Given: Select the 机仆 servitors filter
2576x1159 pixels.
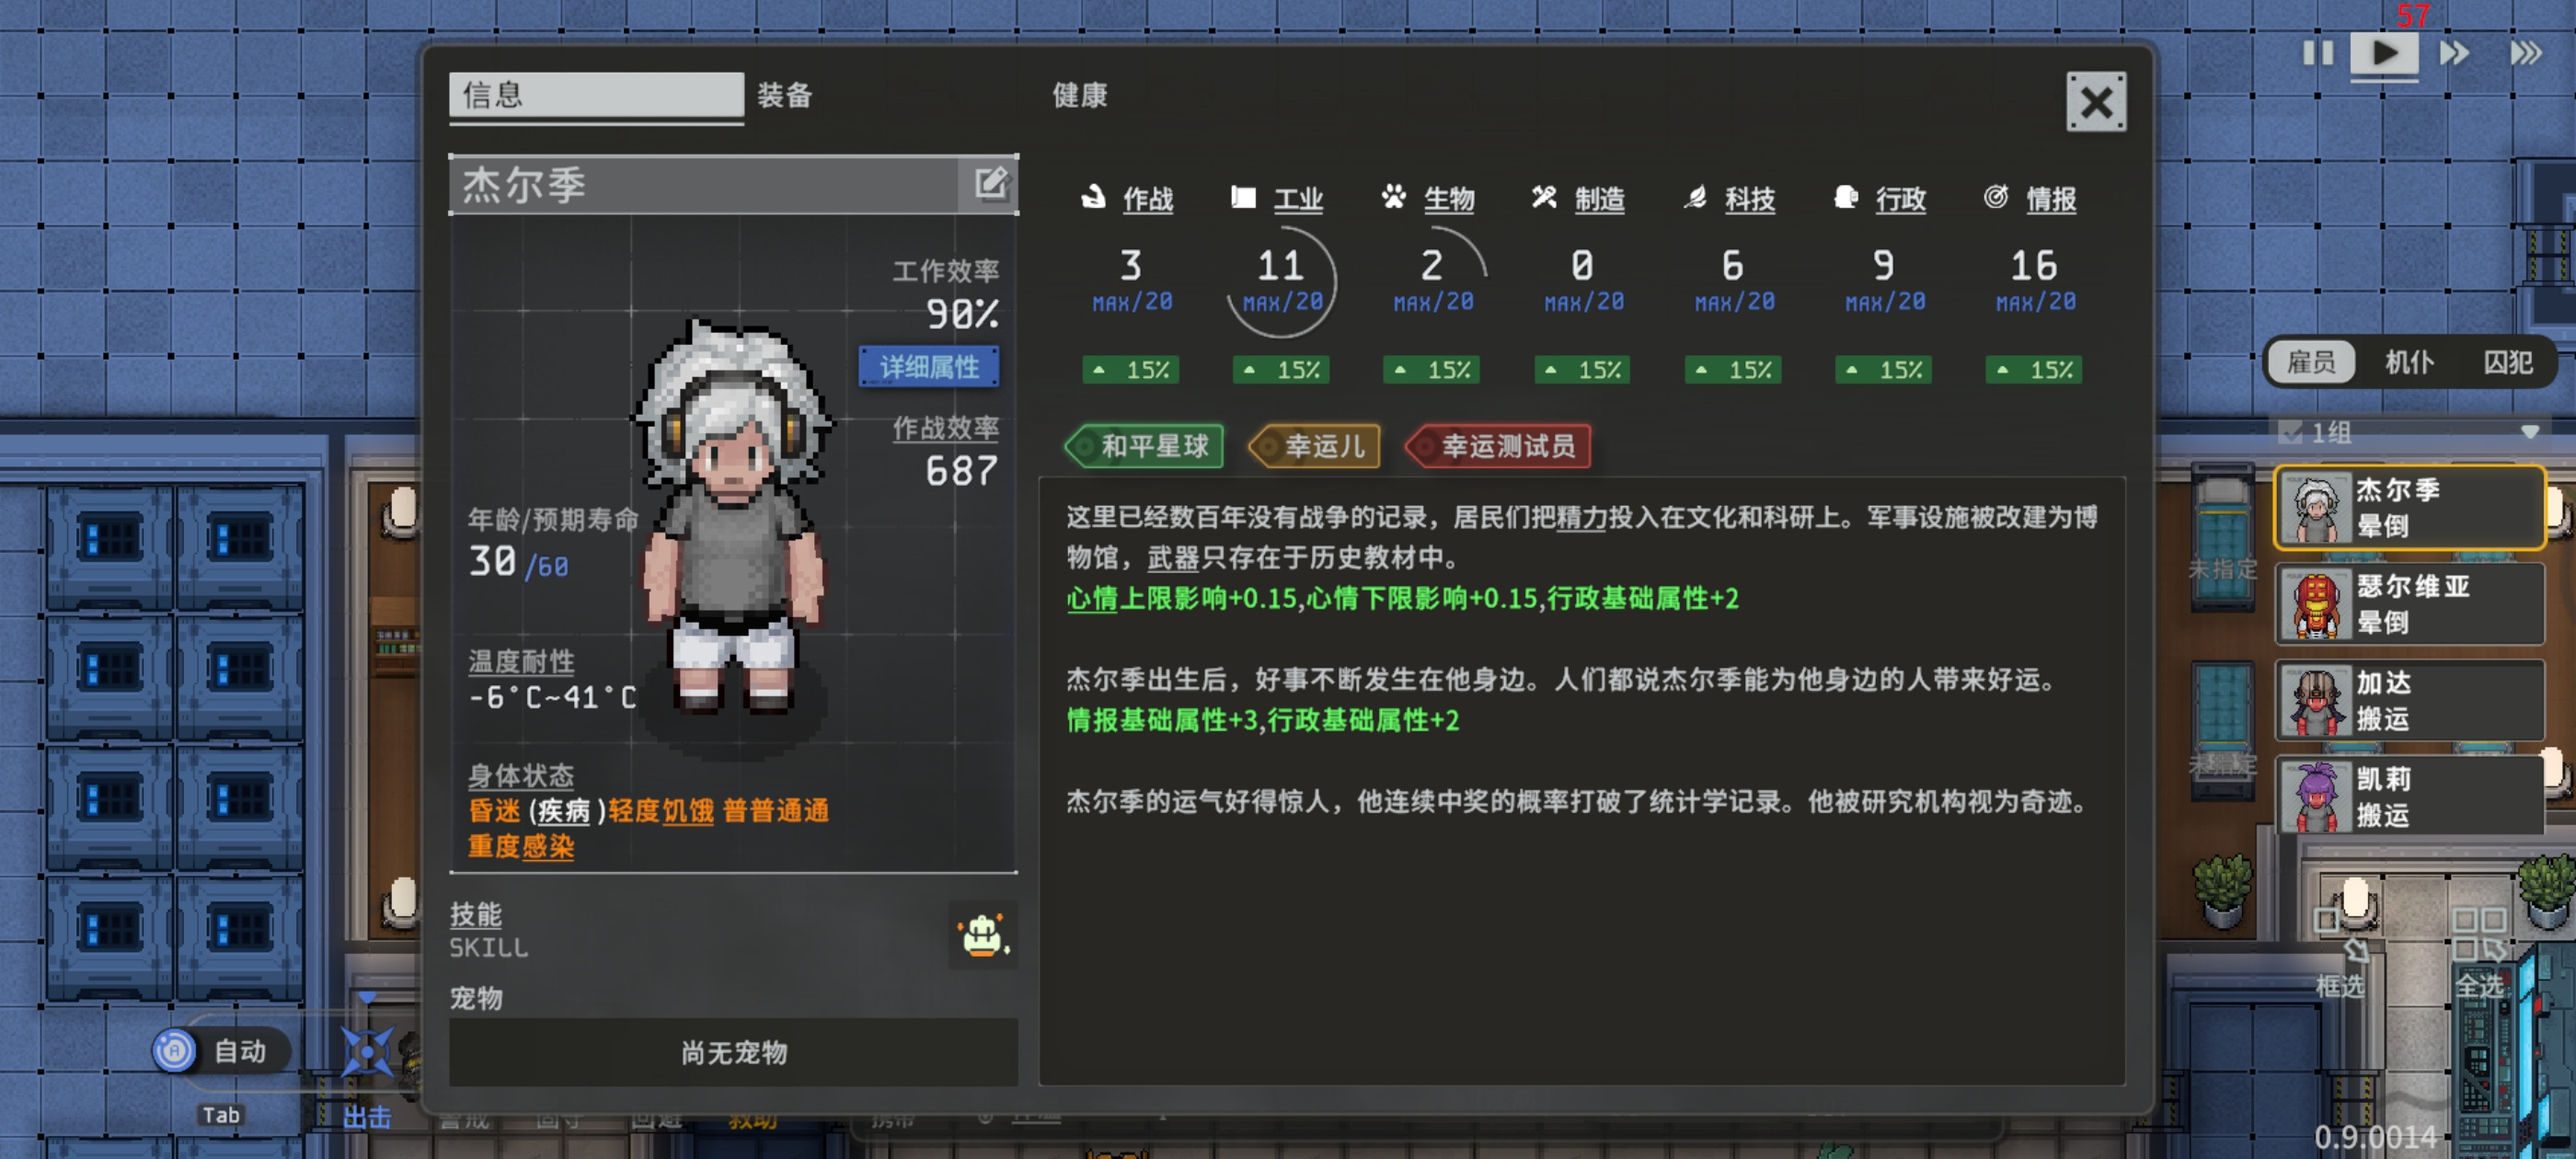Looking at the screenshot, I should (x=2409, y=362).
